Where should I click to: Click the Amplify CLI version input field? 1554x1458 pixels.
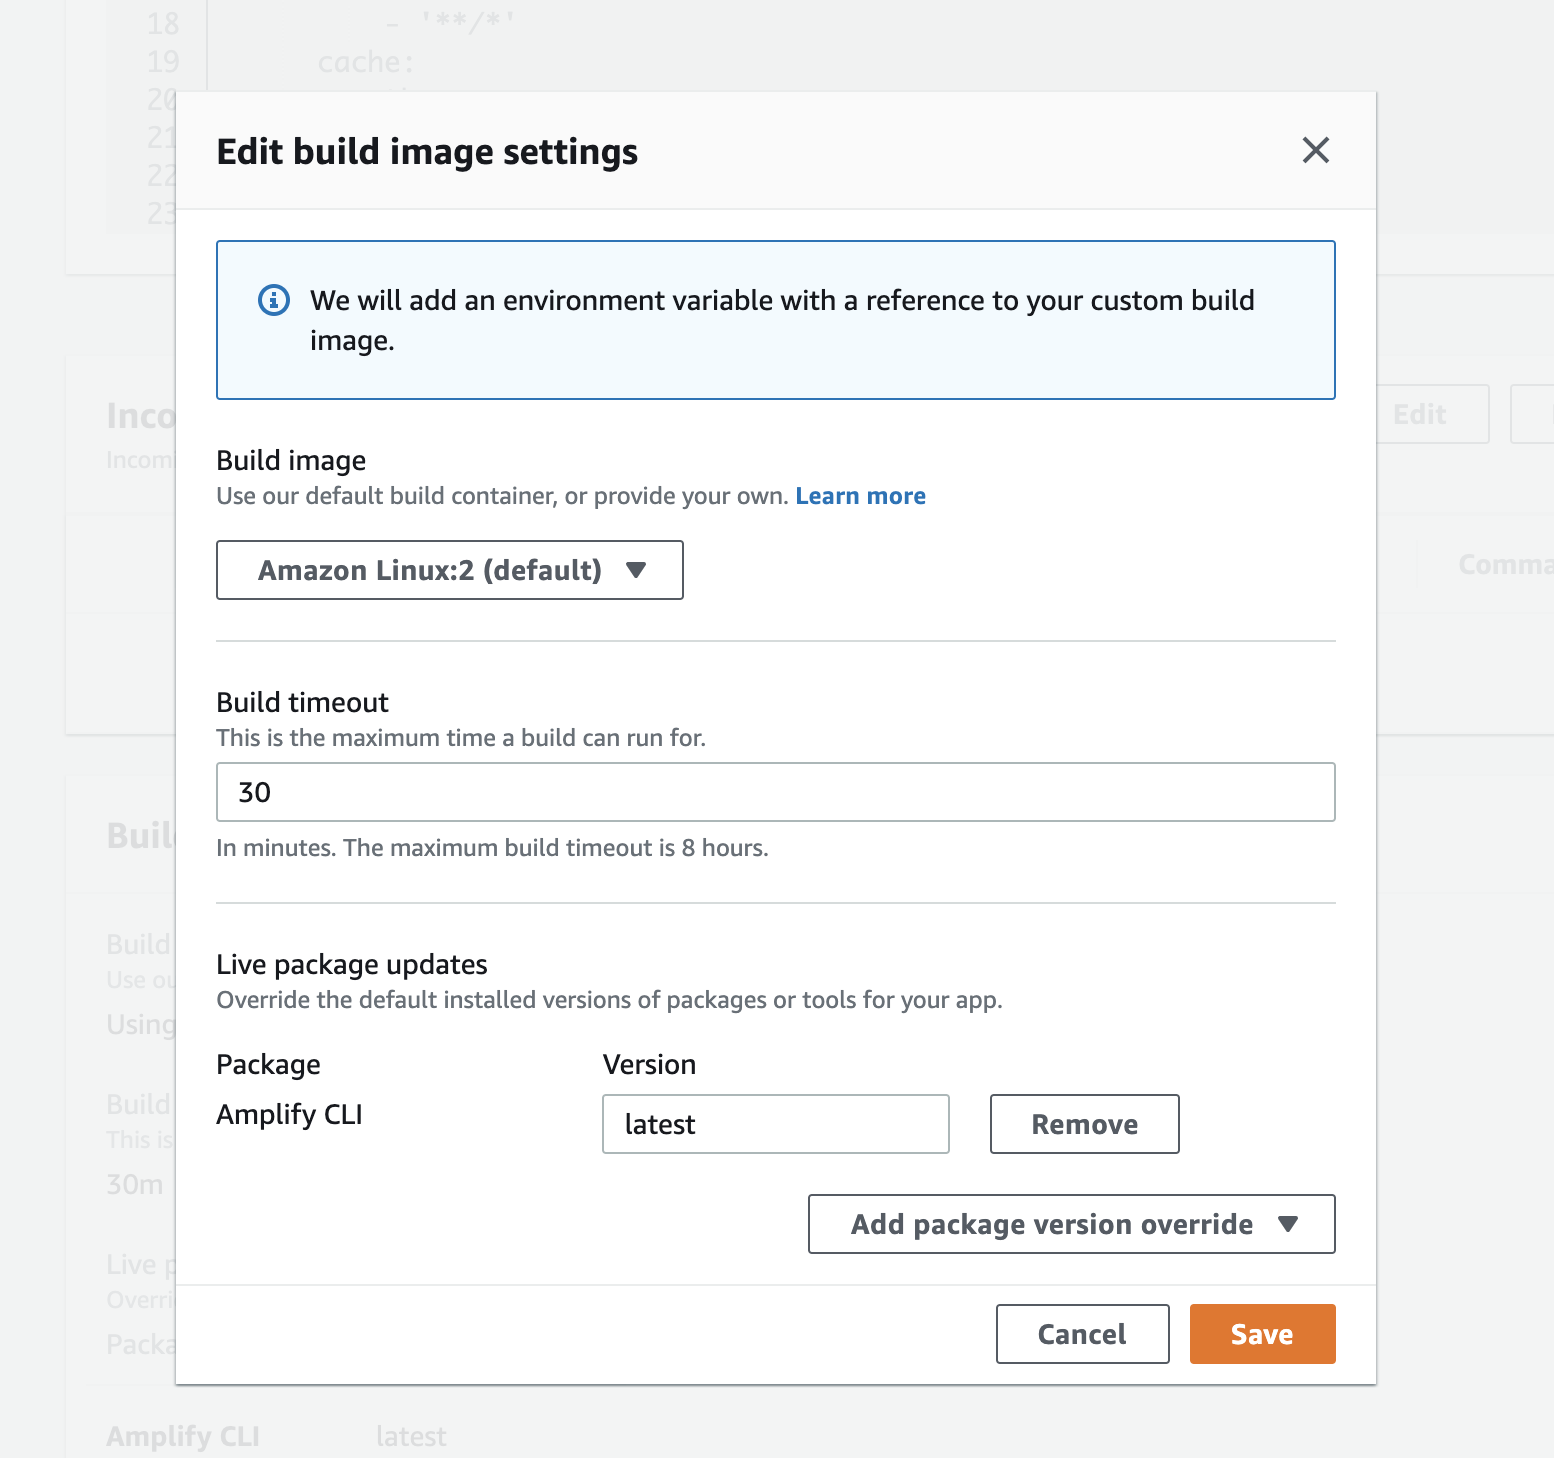click(x=776, y=1124)
